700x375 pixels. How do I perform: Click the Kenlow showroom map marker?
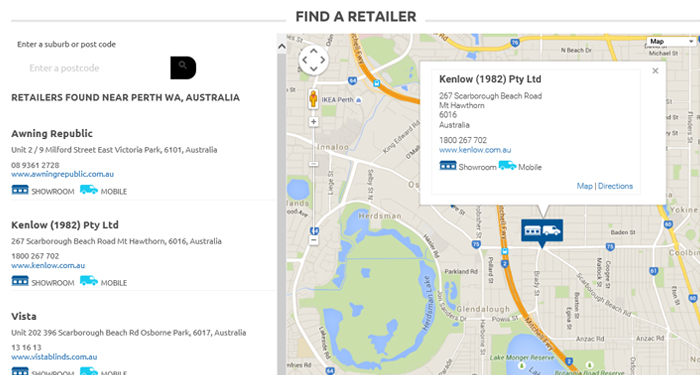tap(542, 232)
